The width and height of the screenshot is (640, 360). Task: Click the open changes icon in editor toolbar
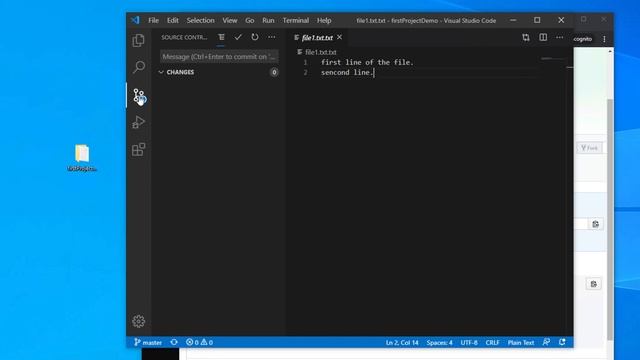click(x=526, y=38)
